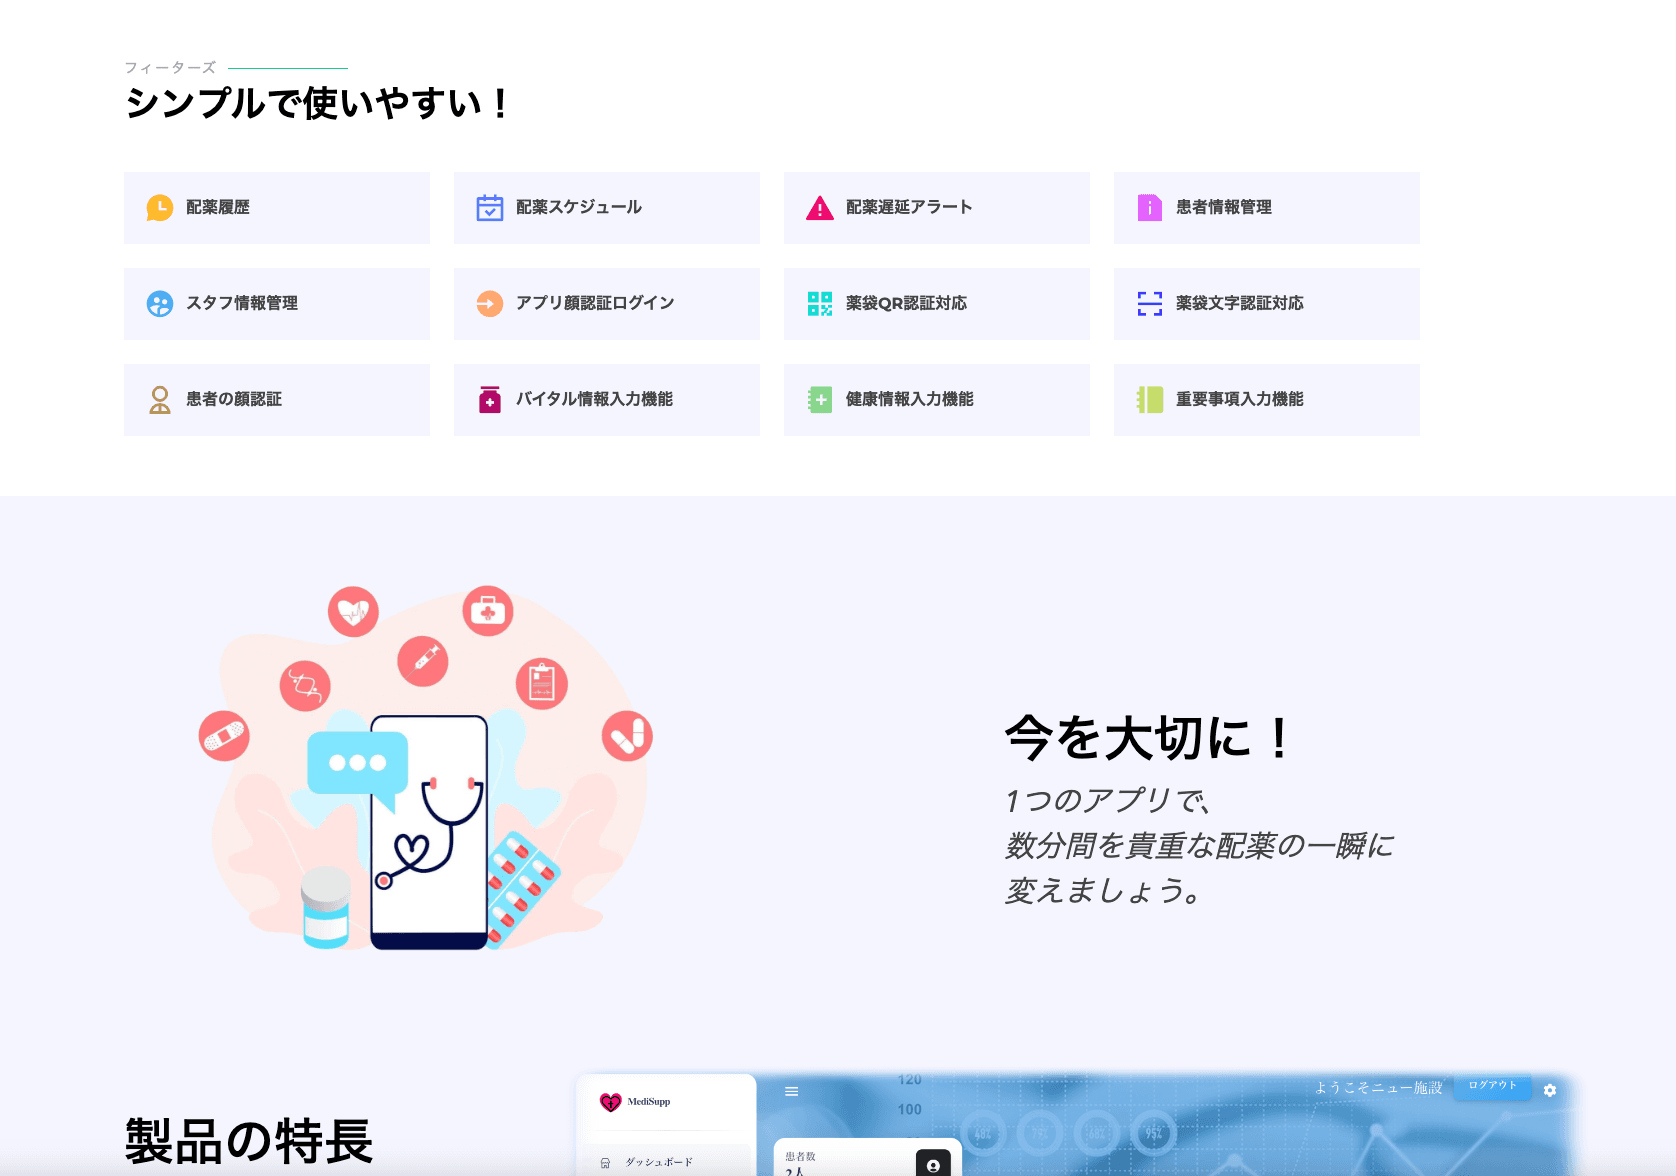Select the 患者情報管理 info icon

click(1148, 207)
